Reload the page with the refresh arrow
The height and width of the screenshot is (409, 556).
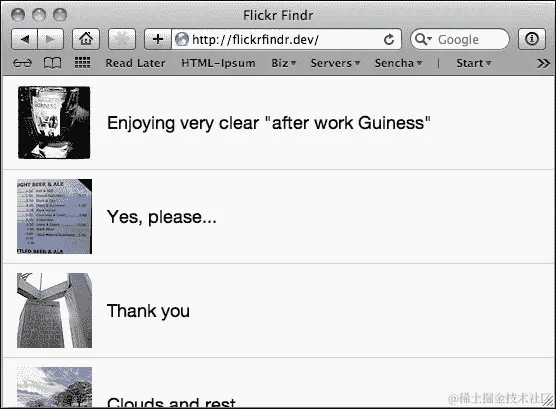click(389, 39)
